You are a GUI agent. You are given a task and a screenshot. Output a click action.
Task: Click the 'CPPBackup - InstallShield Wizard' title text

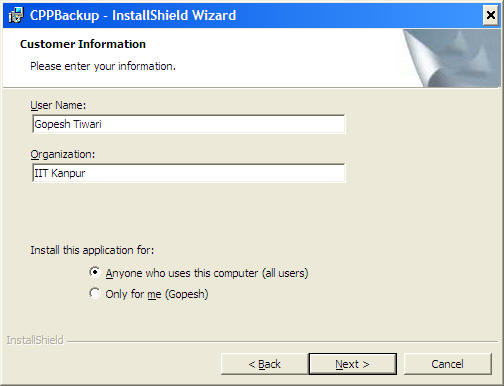click(x=133, y=16)
